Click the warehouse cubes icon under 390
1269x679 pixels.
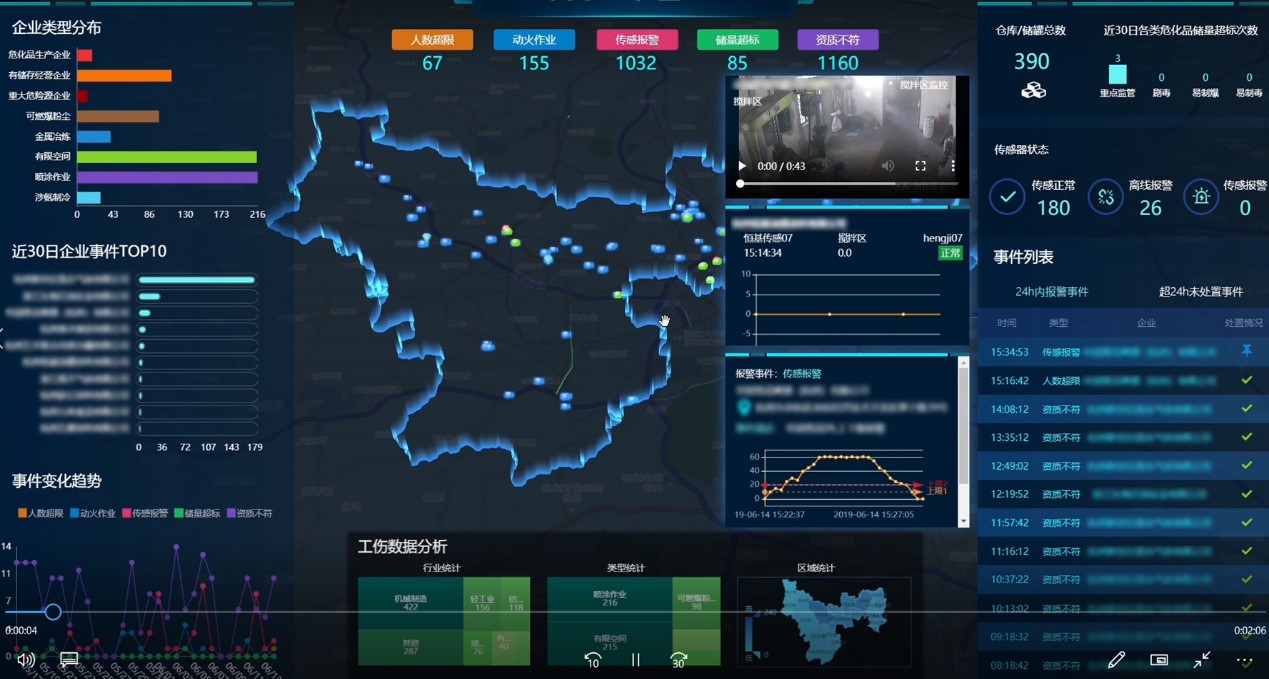[x=1033, y=91]
